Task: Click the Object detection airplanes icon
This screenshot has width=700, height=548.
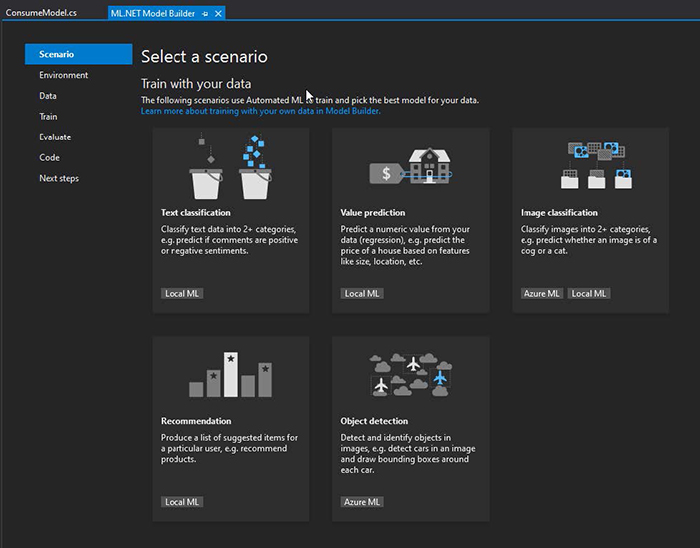Action: pos(410,375)
